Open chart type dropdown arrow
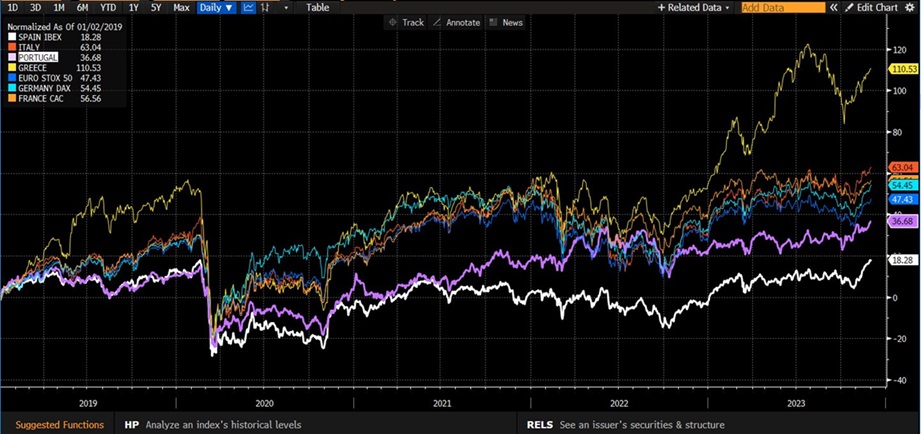Image resolution: width=921 pixels, height=434 pixels. click(286, 7)
